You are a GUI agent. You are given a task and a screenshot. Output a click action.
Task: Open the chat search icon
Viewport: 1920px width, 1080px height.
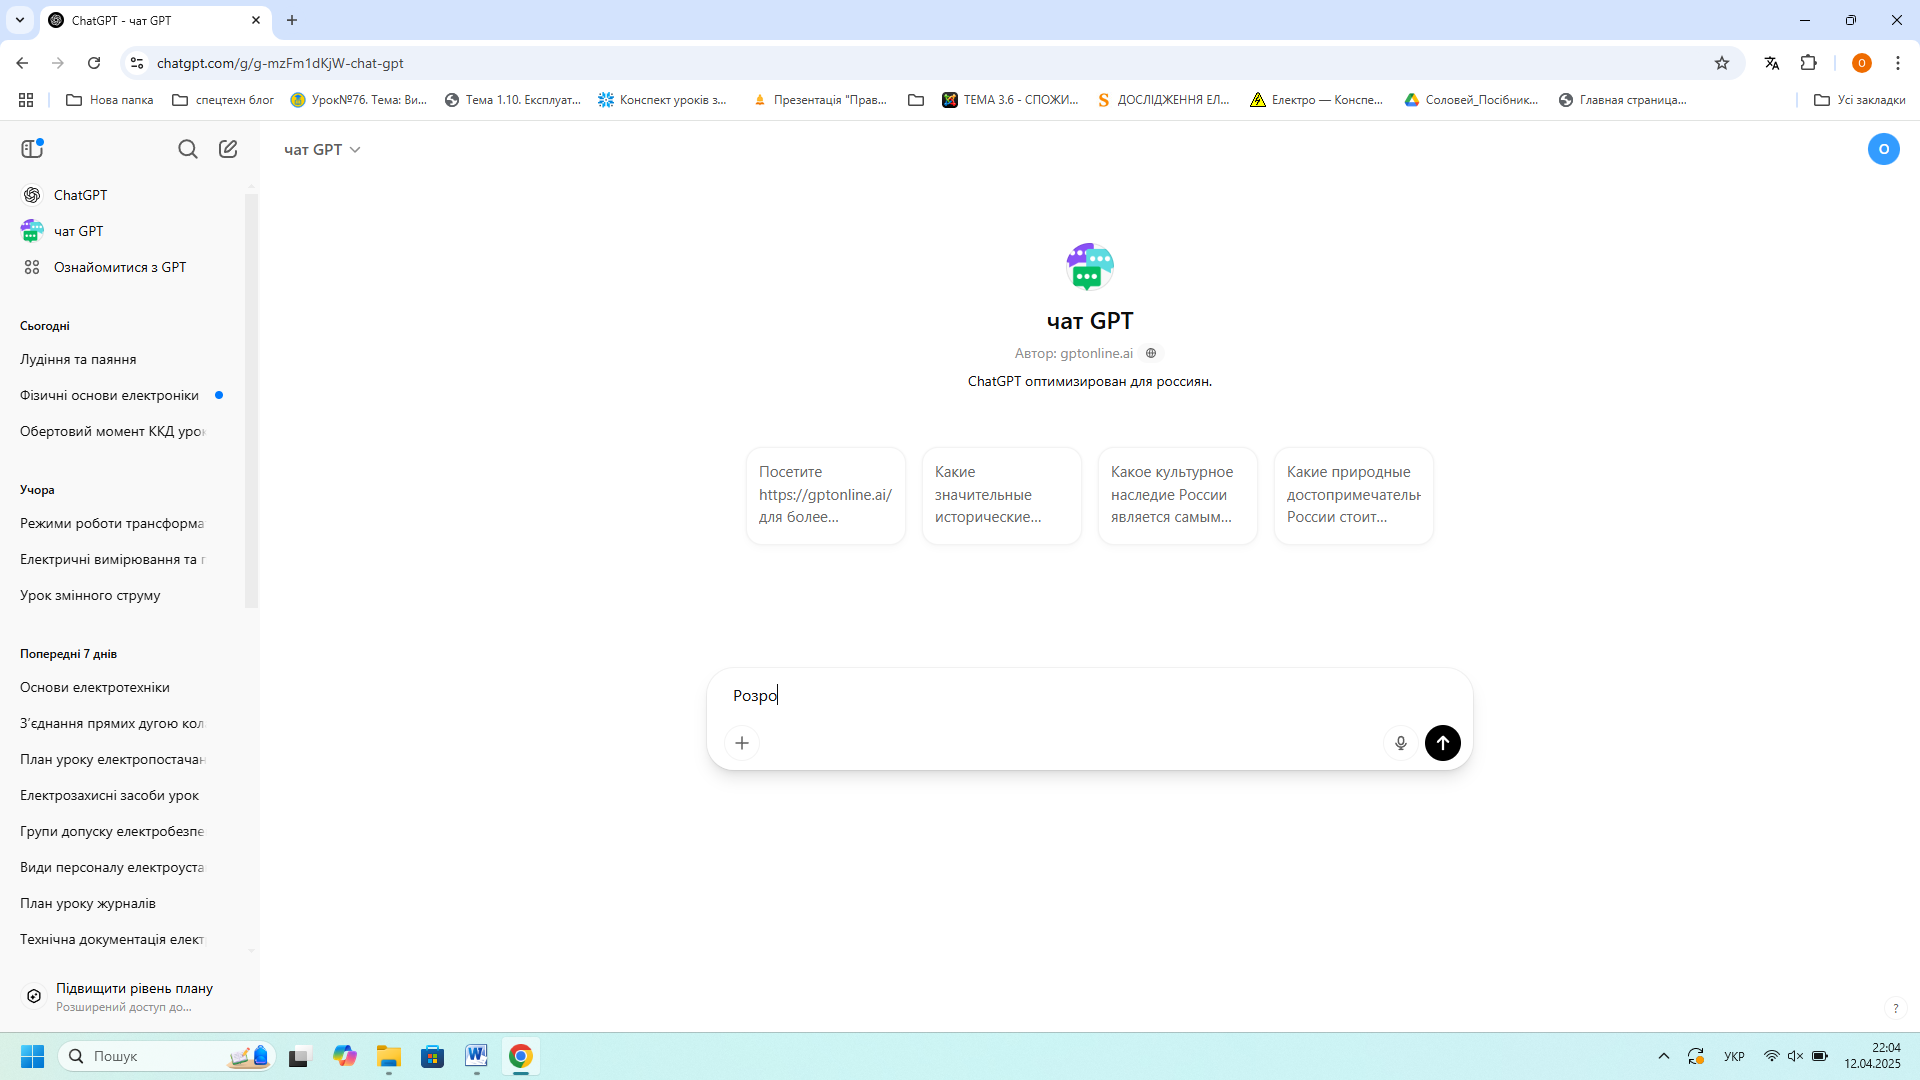[188, 149]
